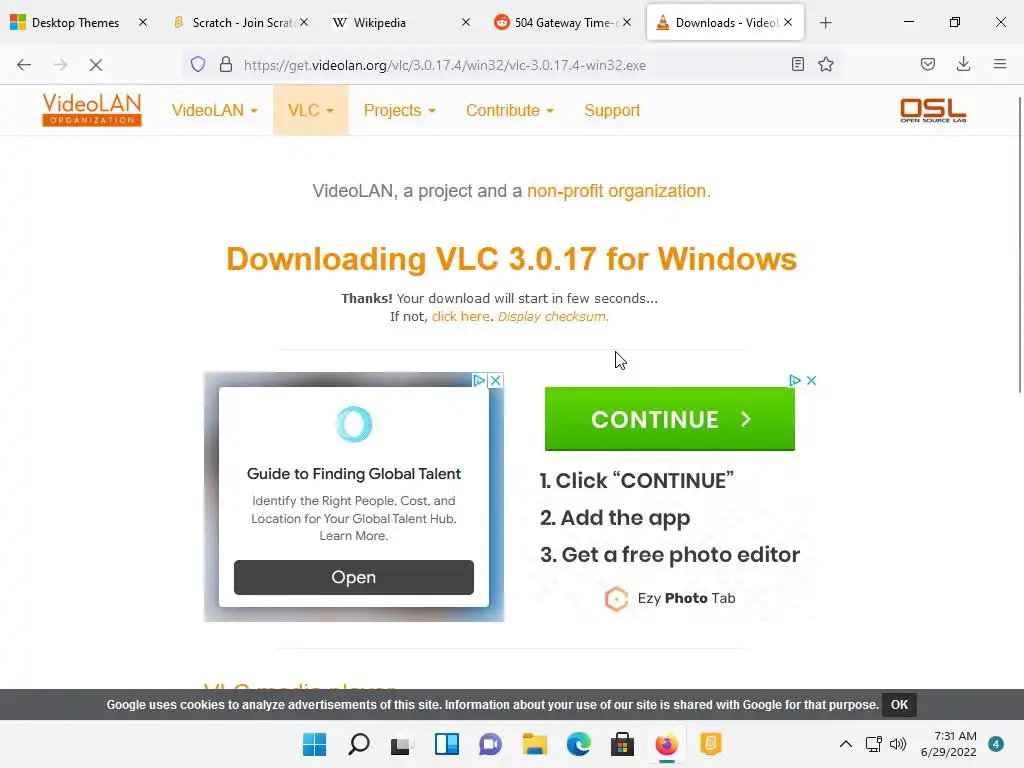
Task: Expand the VLC dropdown menu
Action: point(311,110)
